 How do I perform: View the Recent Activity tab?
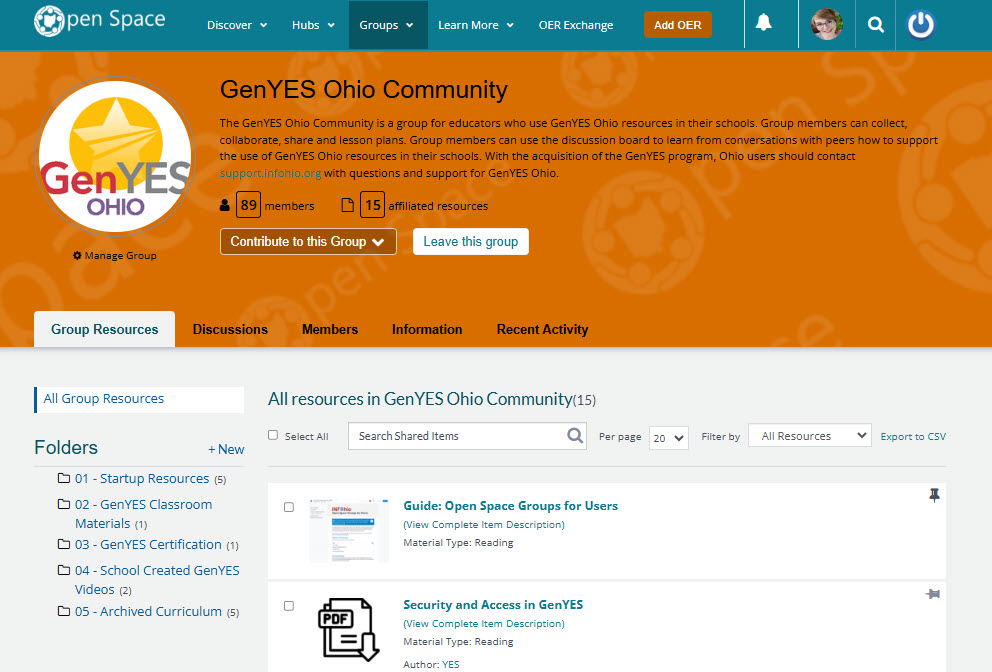click(x=542, y=329)
